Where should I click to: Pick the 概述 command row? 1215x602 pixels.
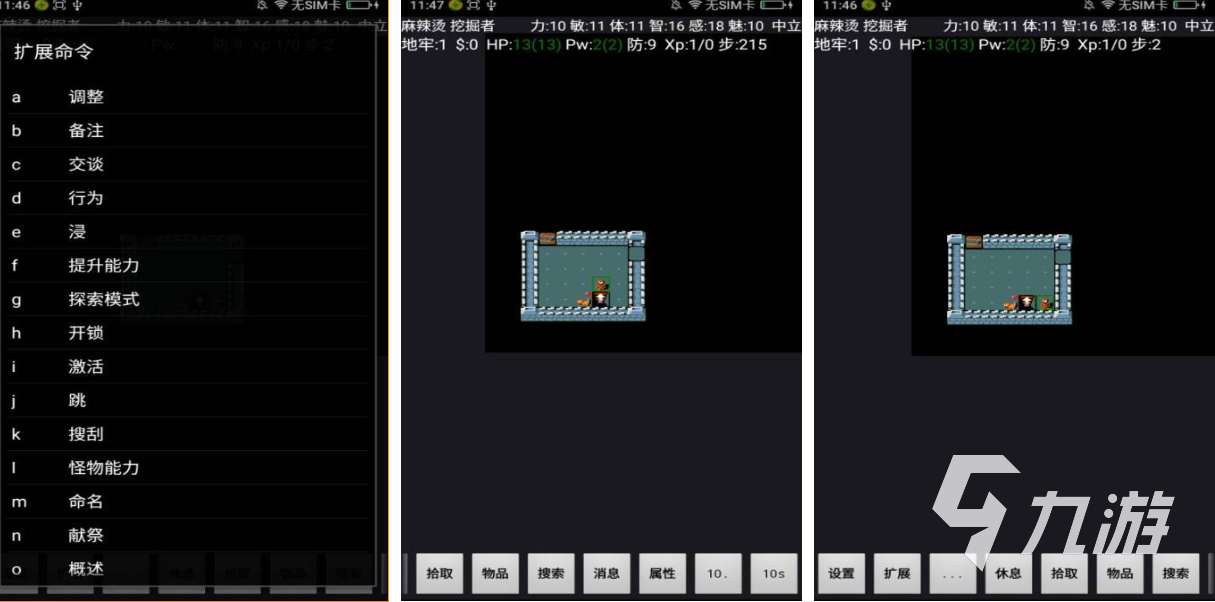(x=190, y=569)
